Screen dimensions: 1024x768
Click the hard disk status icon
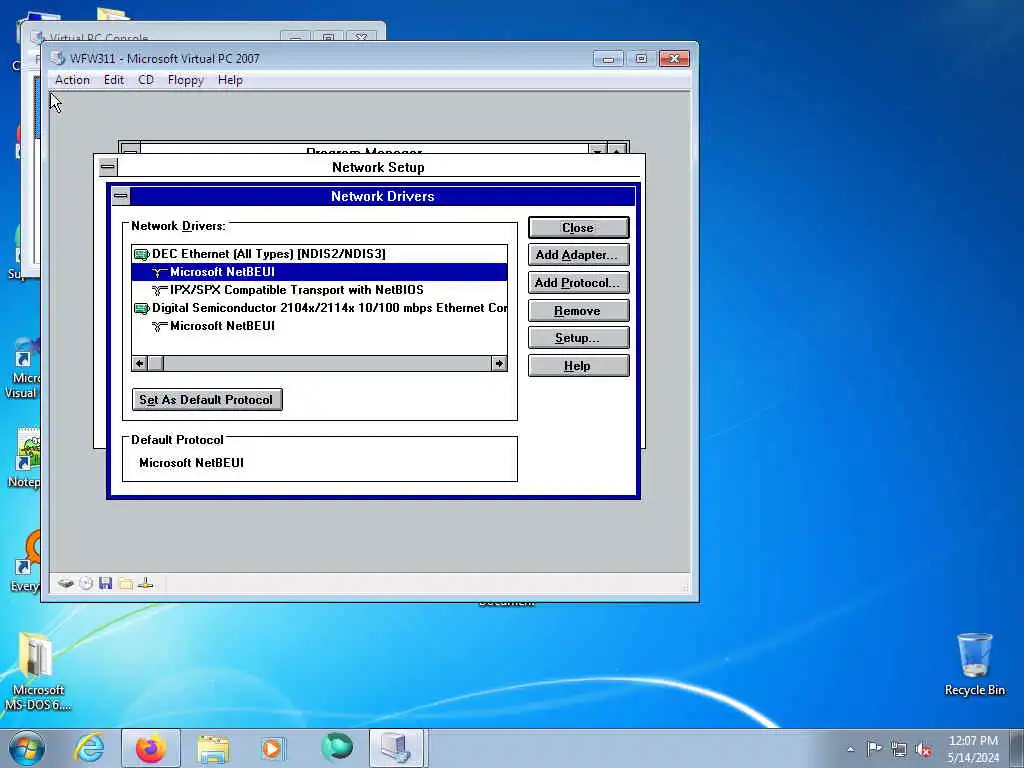(65, 583)
